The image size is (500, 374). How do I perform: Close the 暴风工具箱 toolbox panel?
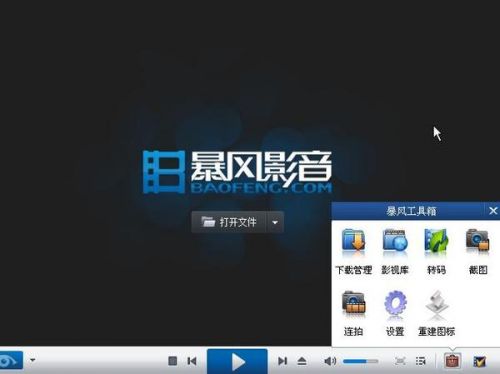point(493,211)
